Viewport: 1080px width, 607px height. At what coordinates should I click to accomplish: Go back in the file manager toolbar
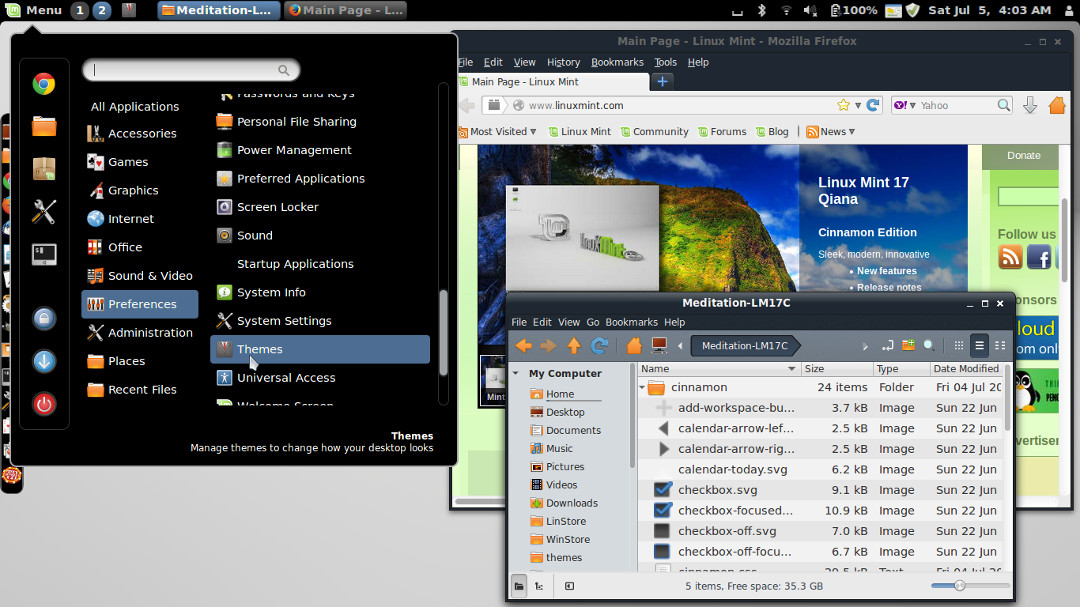[x=523, y=346]
